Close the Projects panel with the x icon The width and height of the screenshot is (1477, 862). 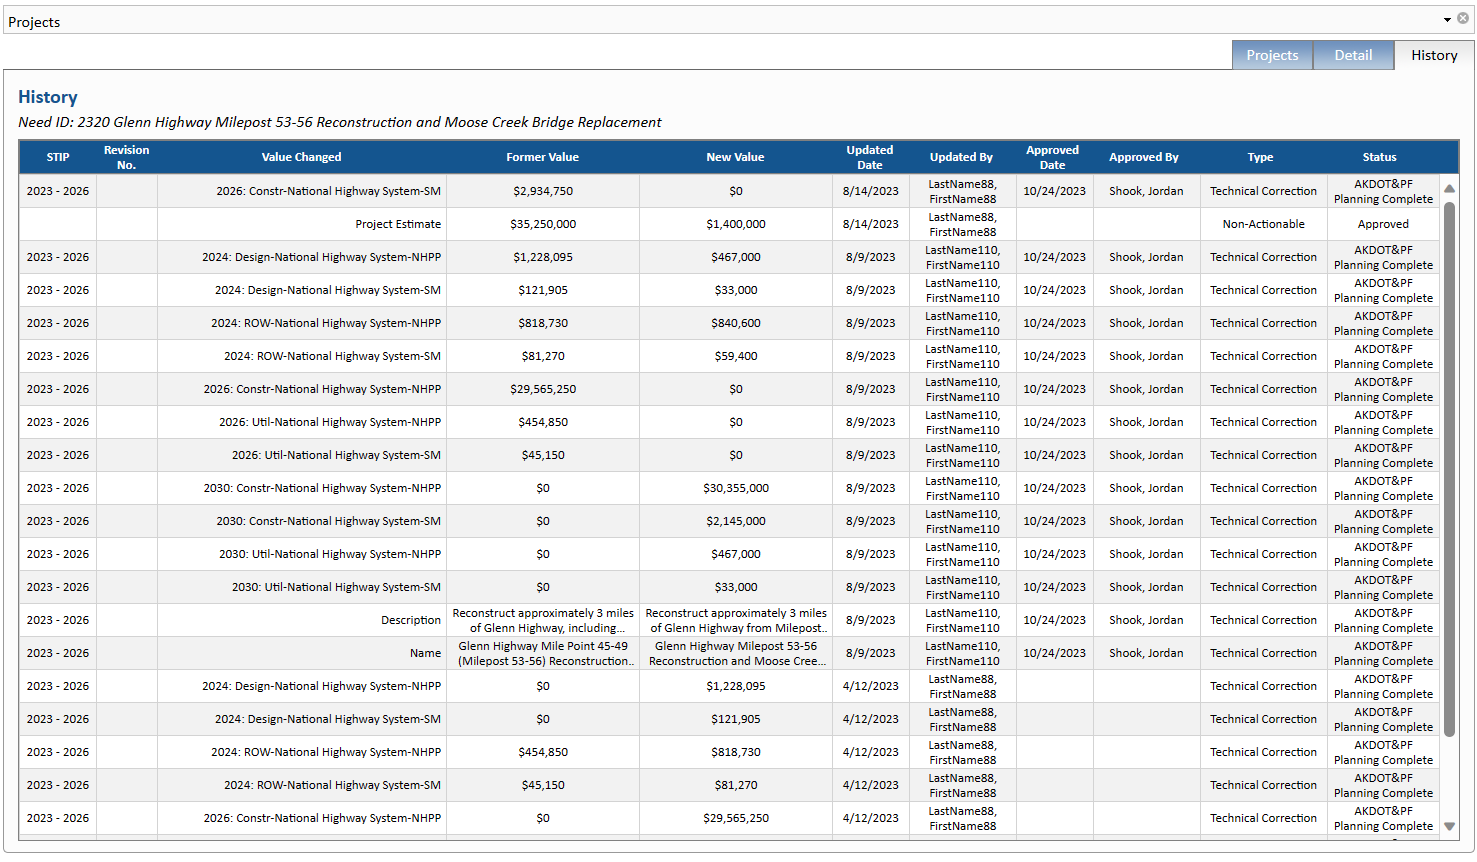[1463, 19]
